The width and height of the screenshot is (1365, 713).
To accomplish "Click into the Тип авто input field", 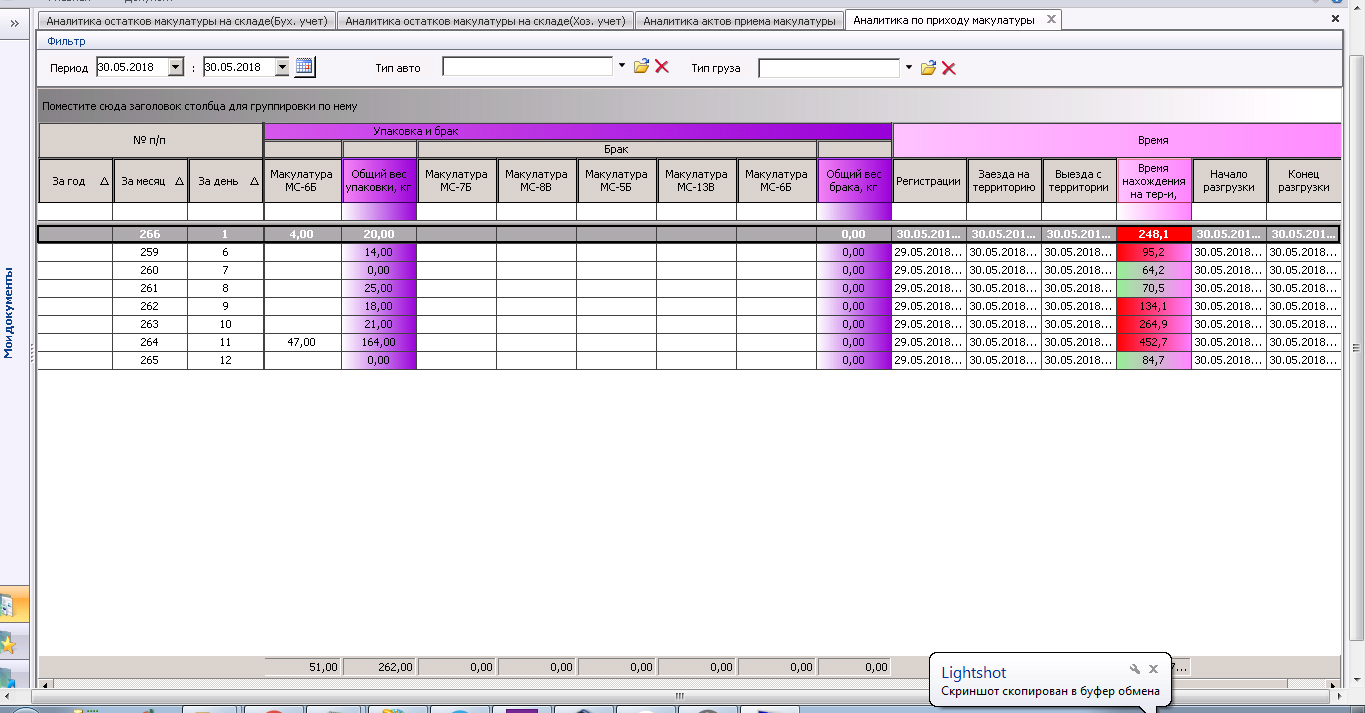I will (x=527, y=66).
